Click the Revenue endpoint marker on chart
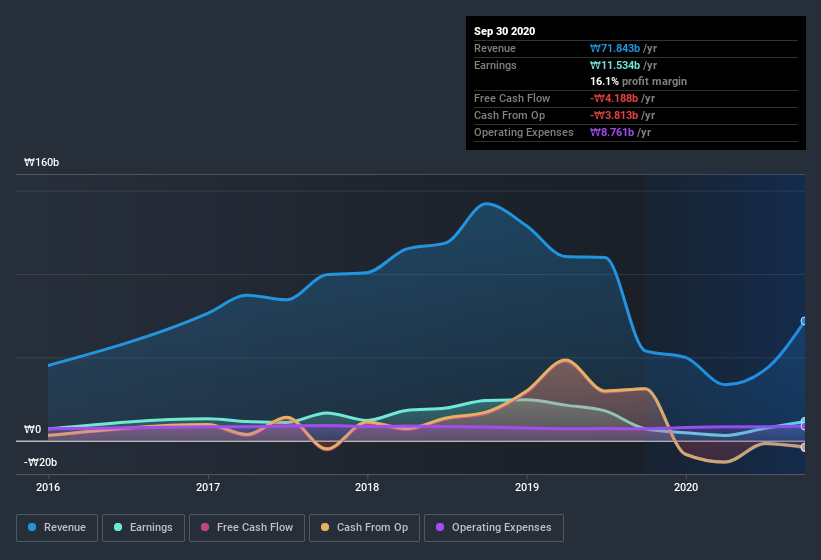The width and height of the screenshot is (821, 560). tap(804, 321)
